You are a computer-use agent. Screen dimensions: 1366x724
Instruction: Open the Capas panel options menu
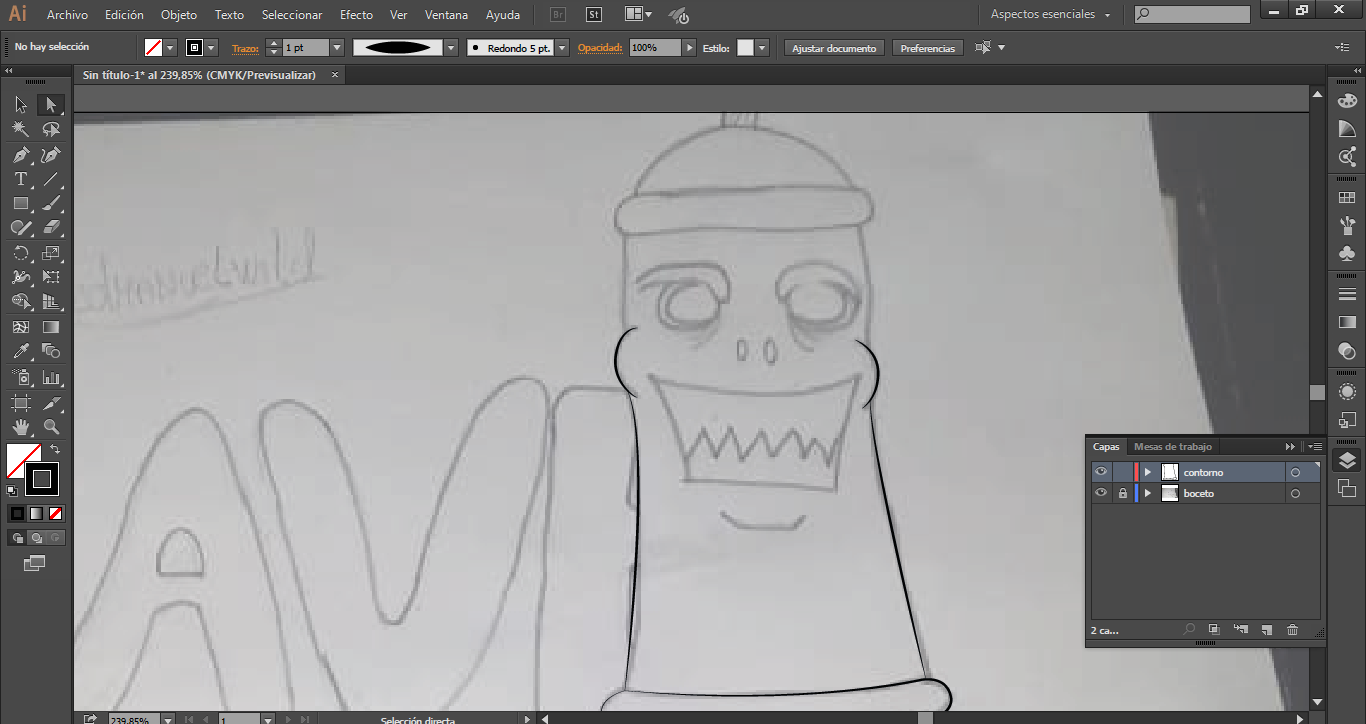point(1315,446)
